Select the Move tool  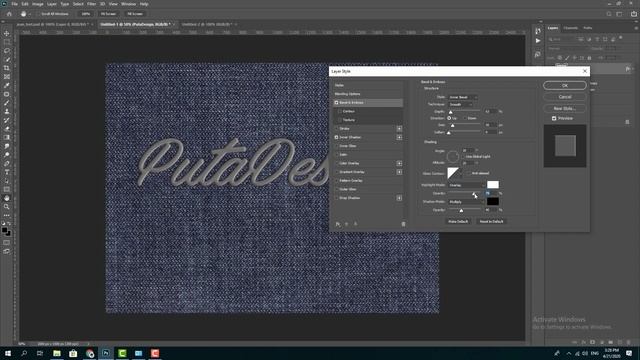pos(7,33)
